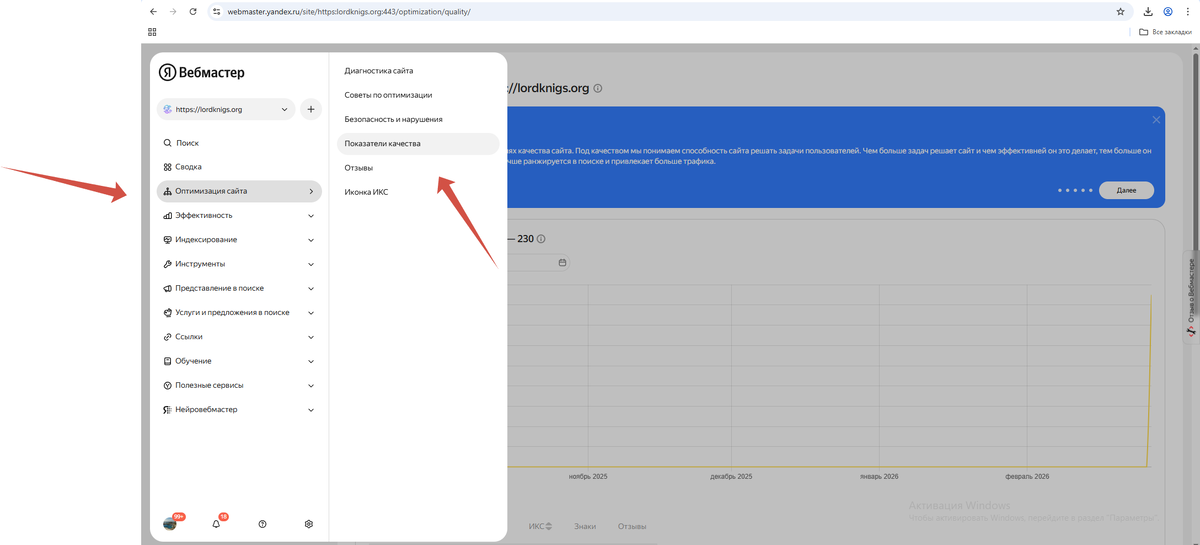Screen dimensions: 1200x545
Task: Click the banner pagination dots
Action: (1074, 190)
